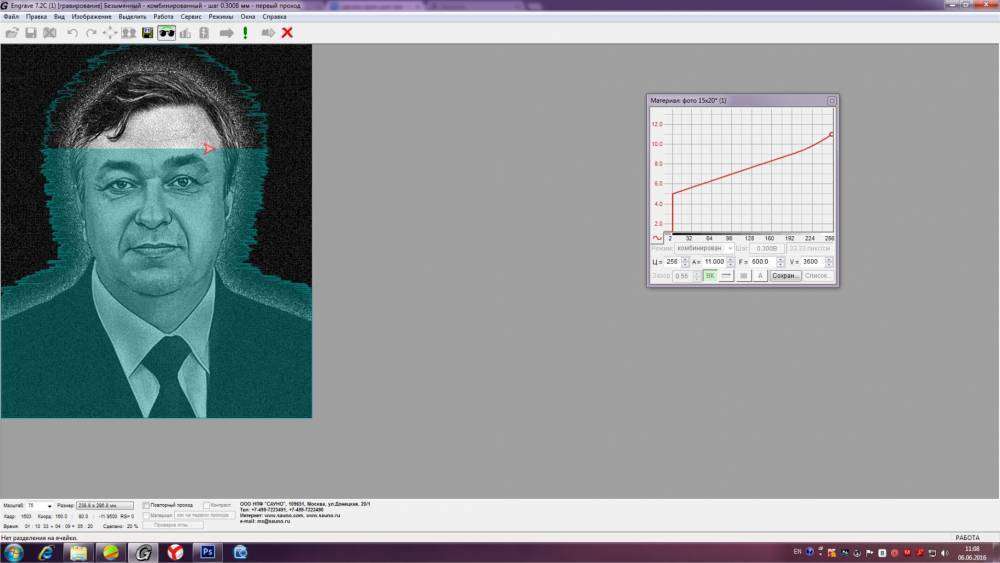Click the Список... button
Image resolution: width=1000 pixels, height=563 pixels.
tap(818, 275)
